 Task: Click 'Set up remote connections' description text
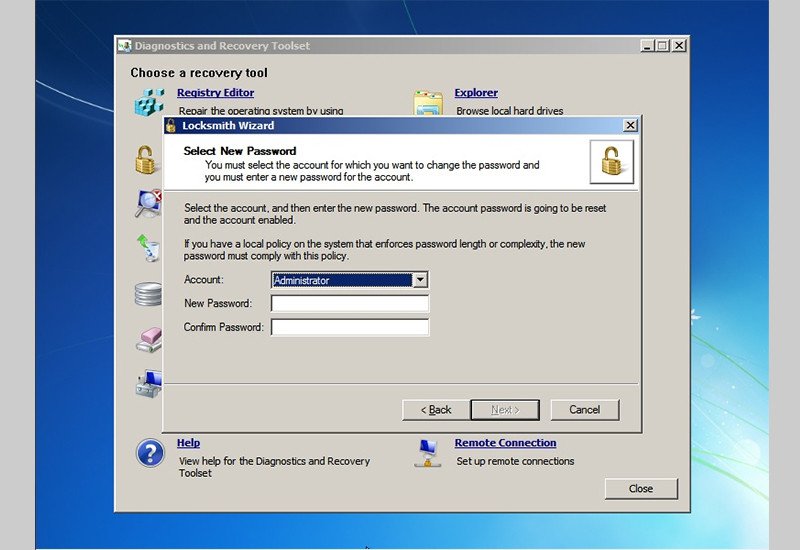[x=515, y=461]
